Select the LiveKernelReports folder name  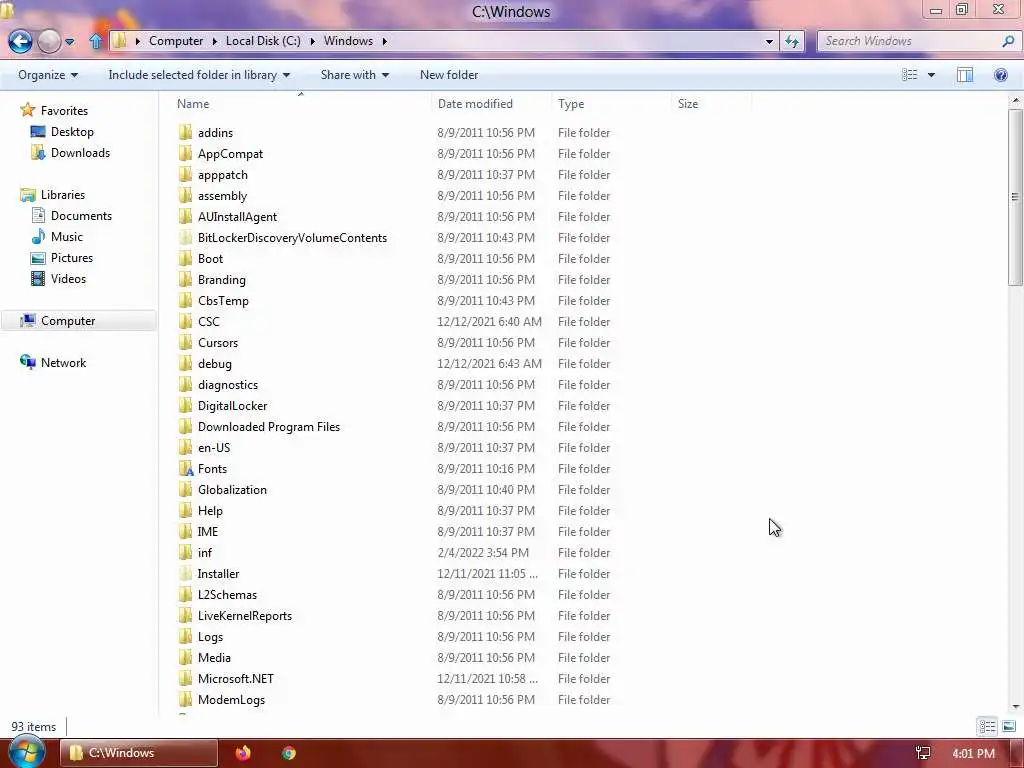pos(245,616)
